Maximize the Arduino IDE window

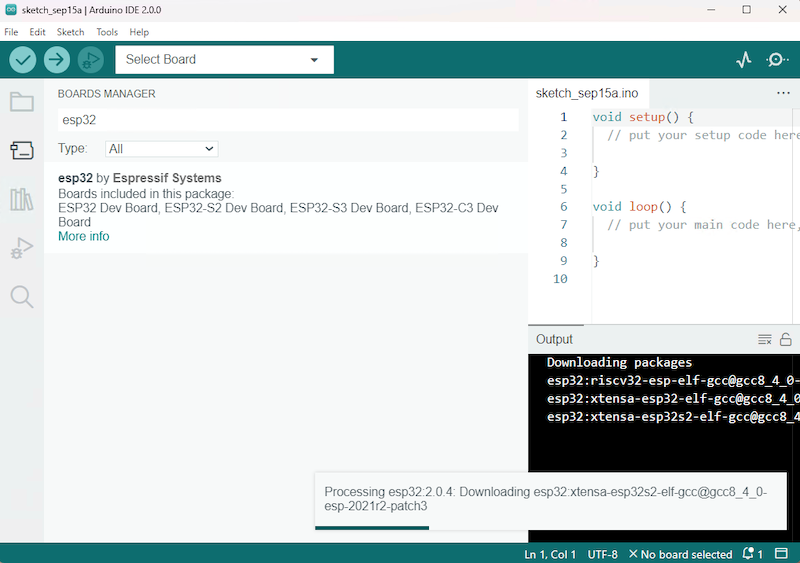point(746,10)
